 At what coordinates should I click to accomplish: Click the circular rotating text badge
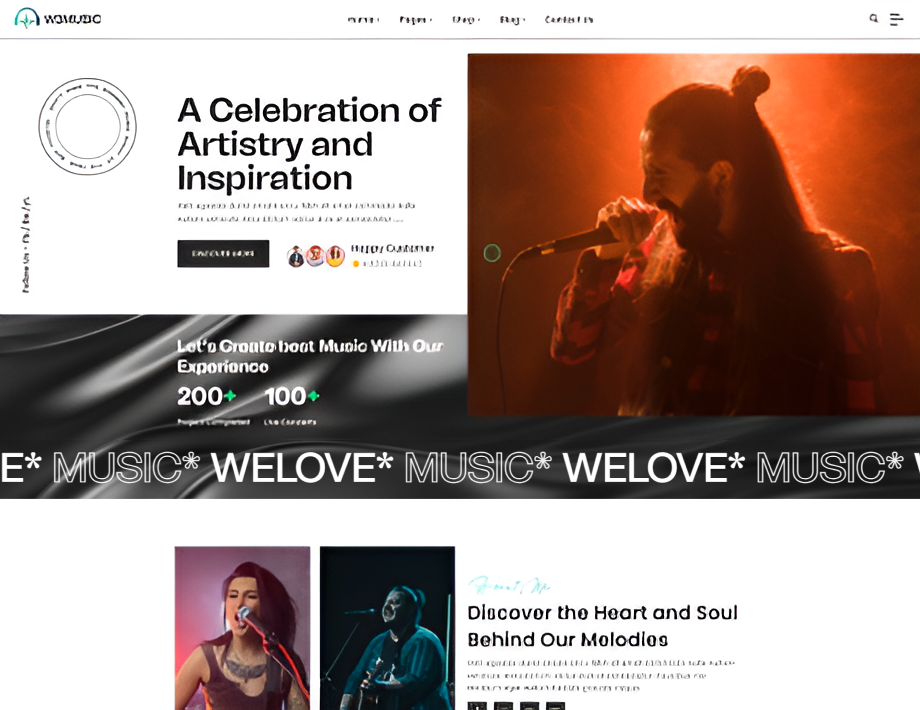point(87,126)
